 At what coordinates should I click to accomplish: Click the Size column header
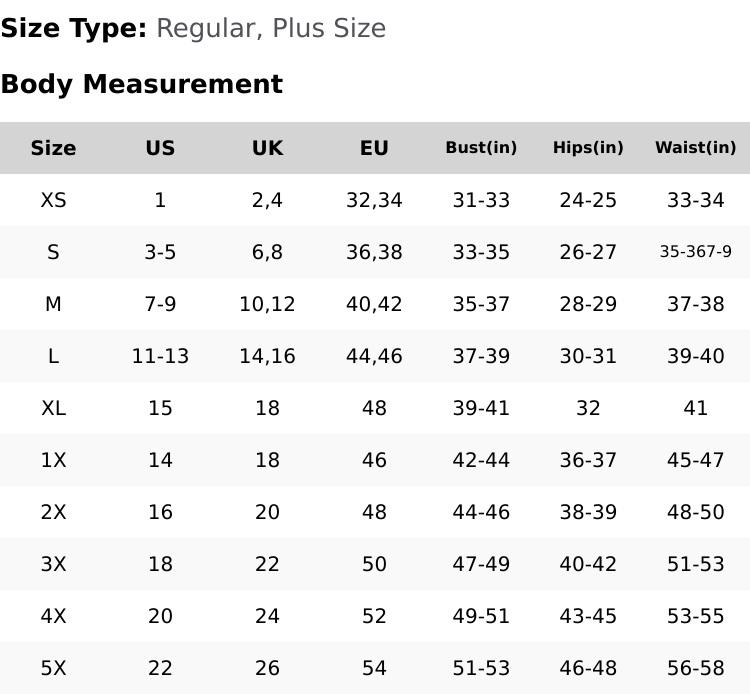click(53, 148)
